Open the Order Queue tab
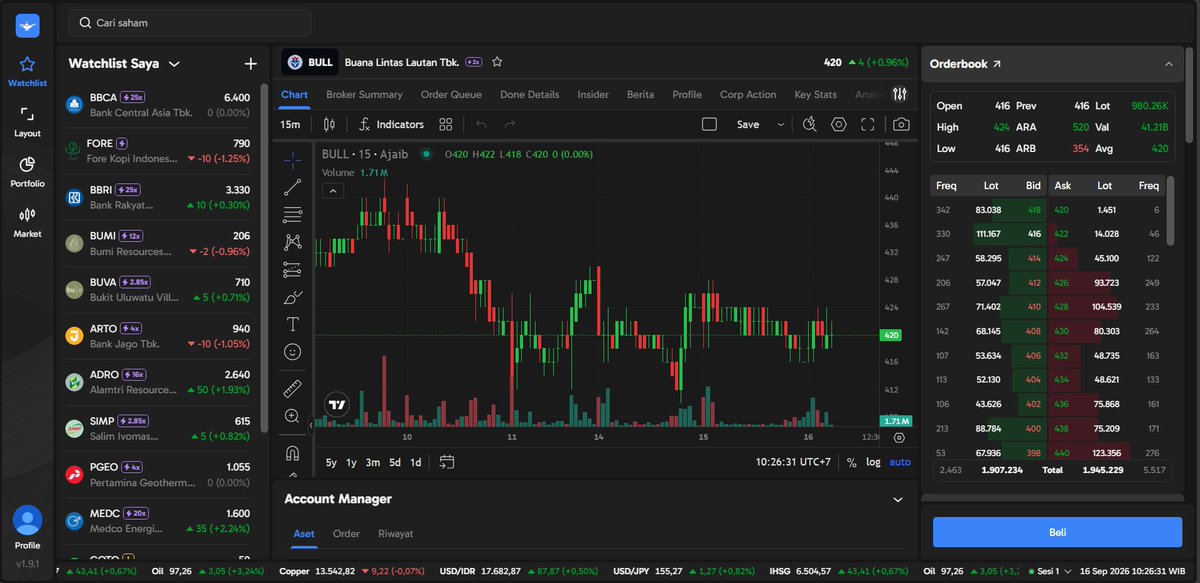This screenshot has height=583, width=1200. pos(451,94)
